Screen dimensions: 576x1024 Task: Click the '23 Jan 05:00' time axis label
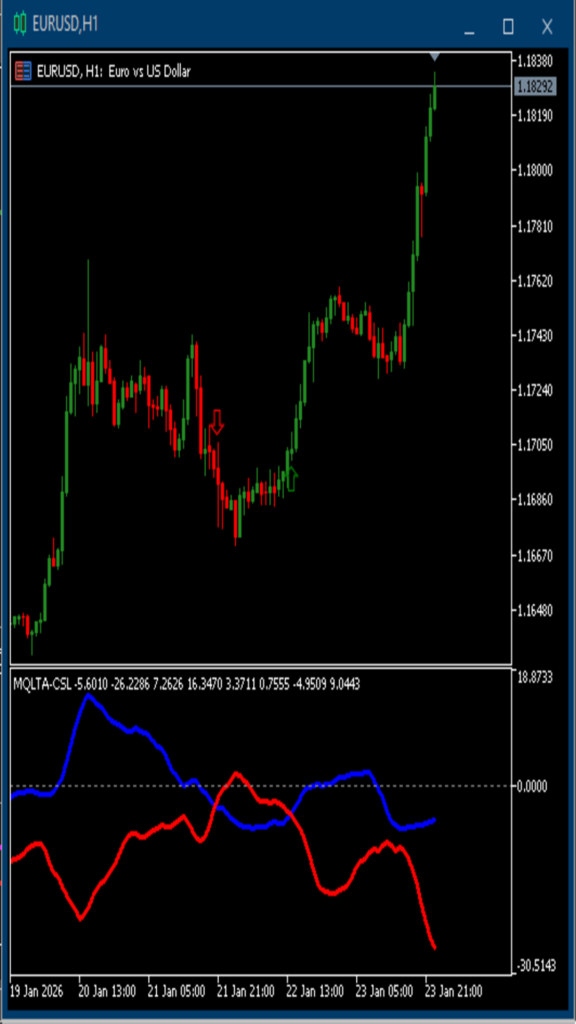click(x=385, y=991)
